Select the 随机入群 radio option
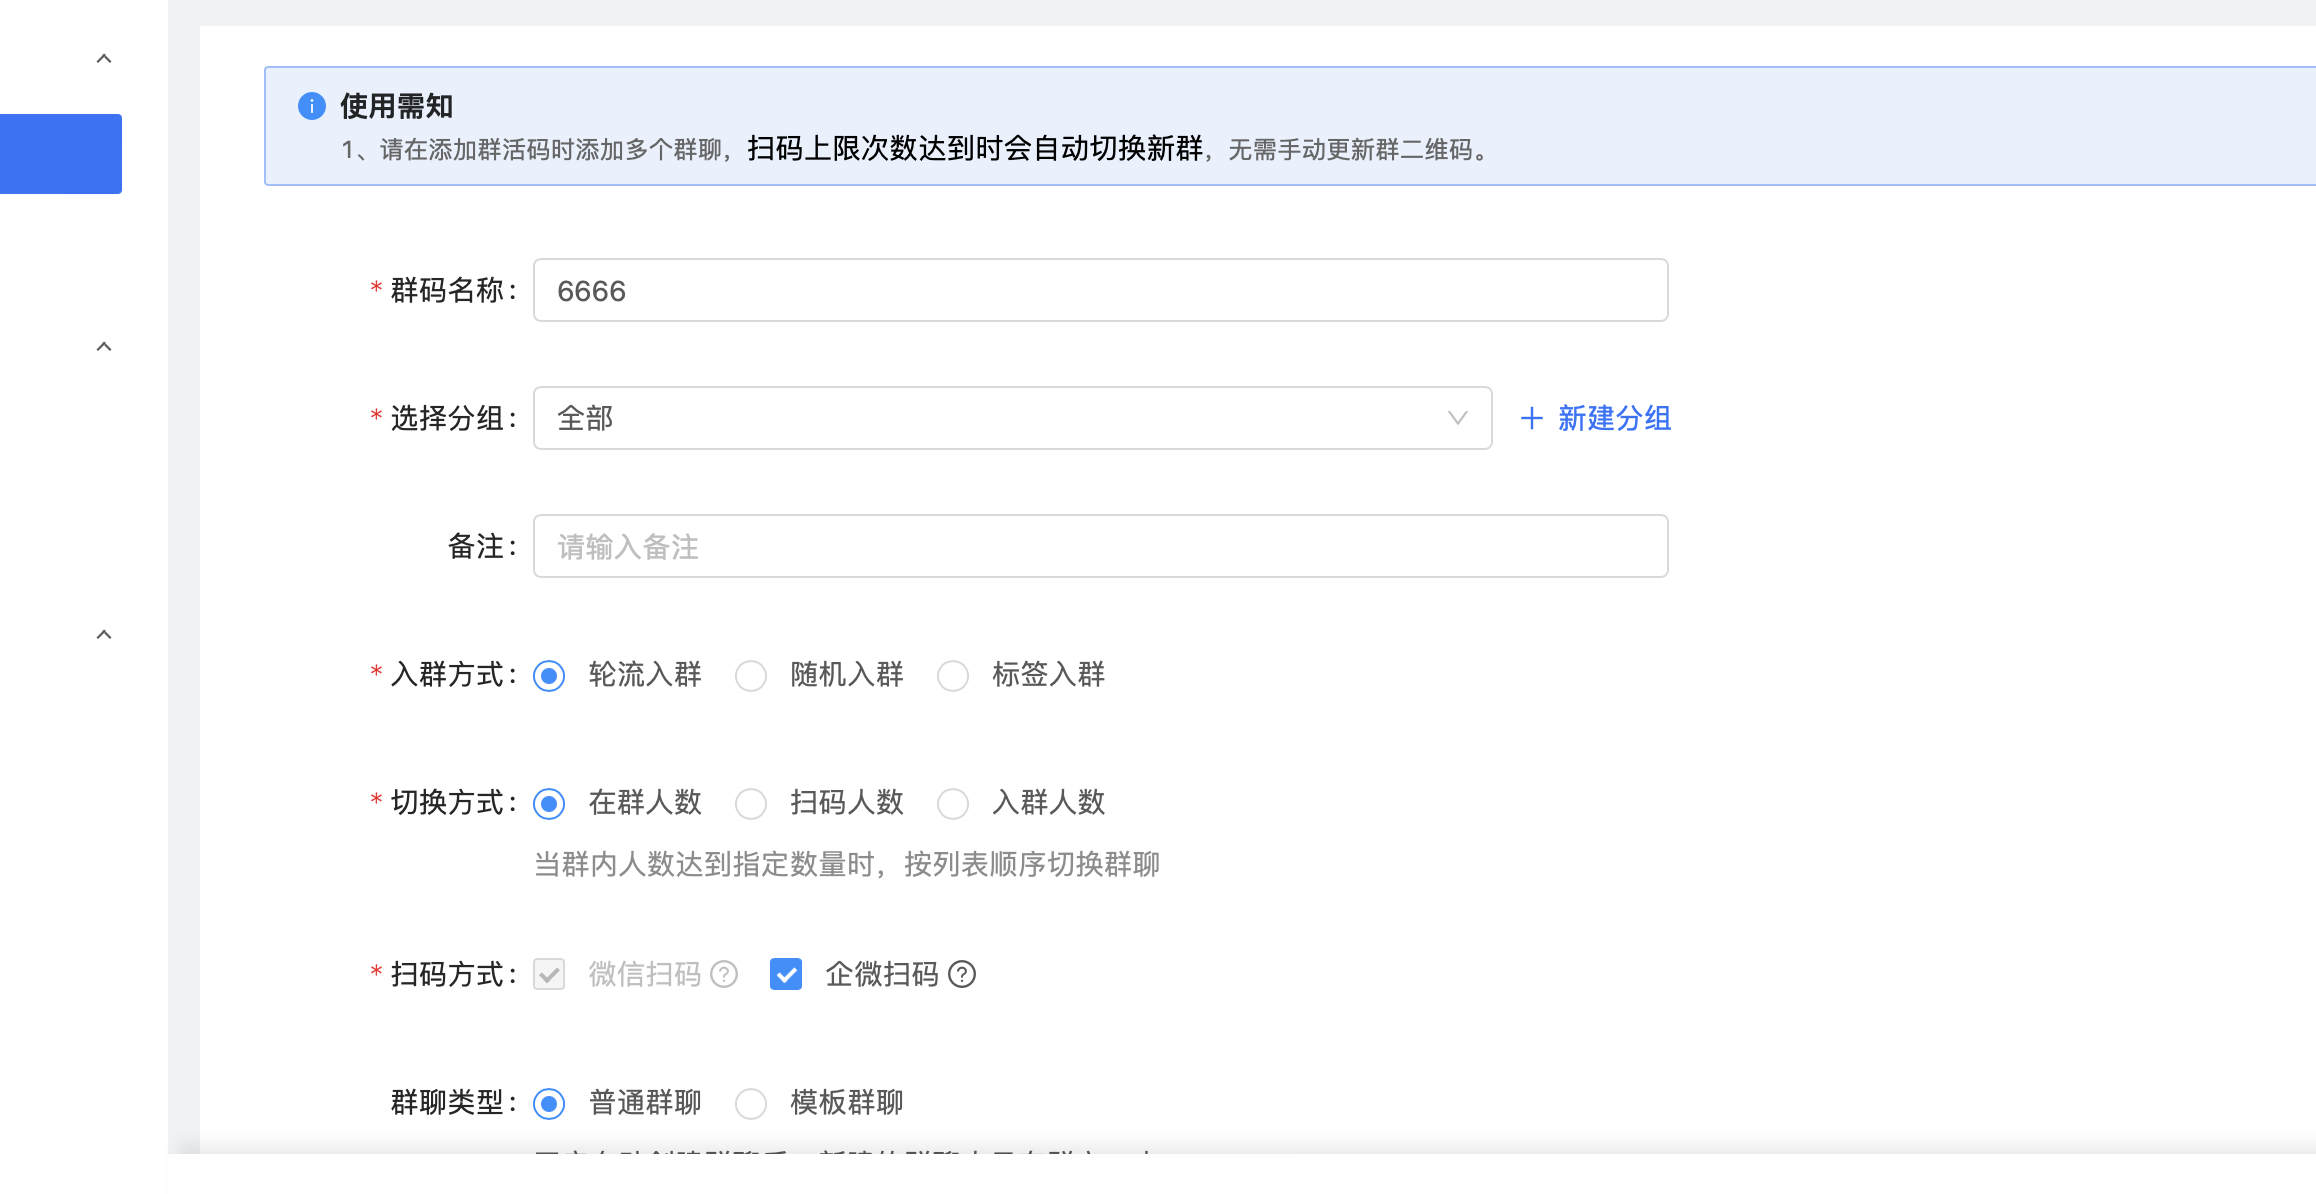 [751, 676]
